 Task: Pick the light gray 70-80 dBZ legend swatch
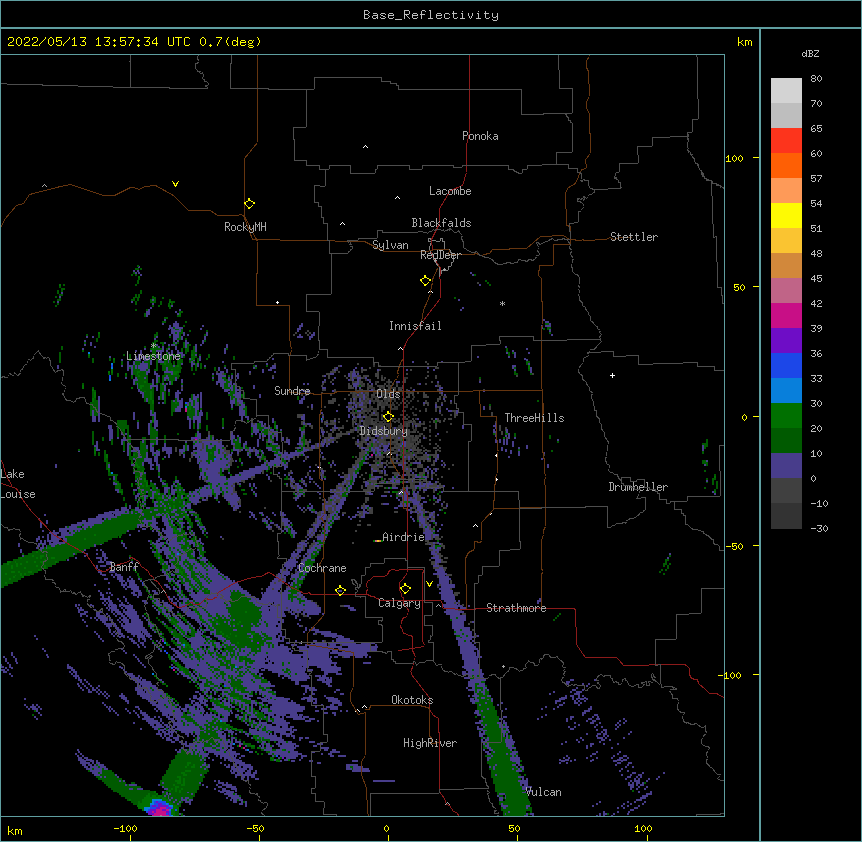[x=786, y=91]
